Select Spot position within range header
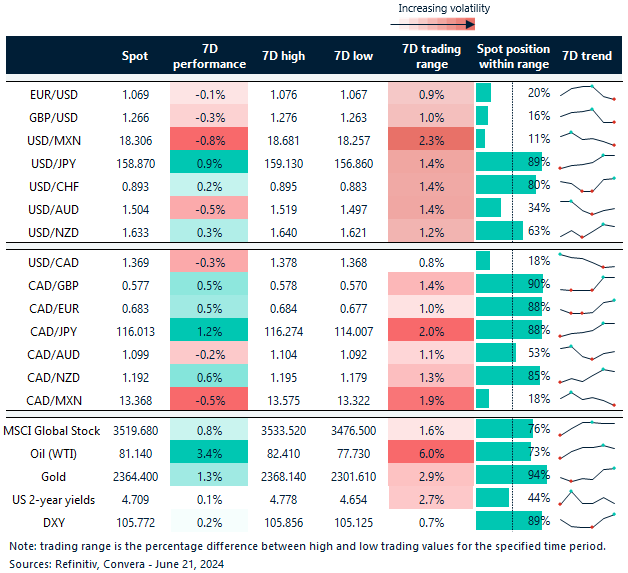Viewport: 628px width, 573px height. pos(513,56)
